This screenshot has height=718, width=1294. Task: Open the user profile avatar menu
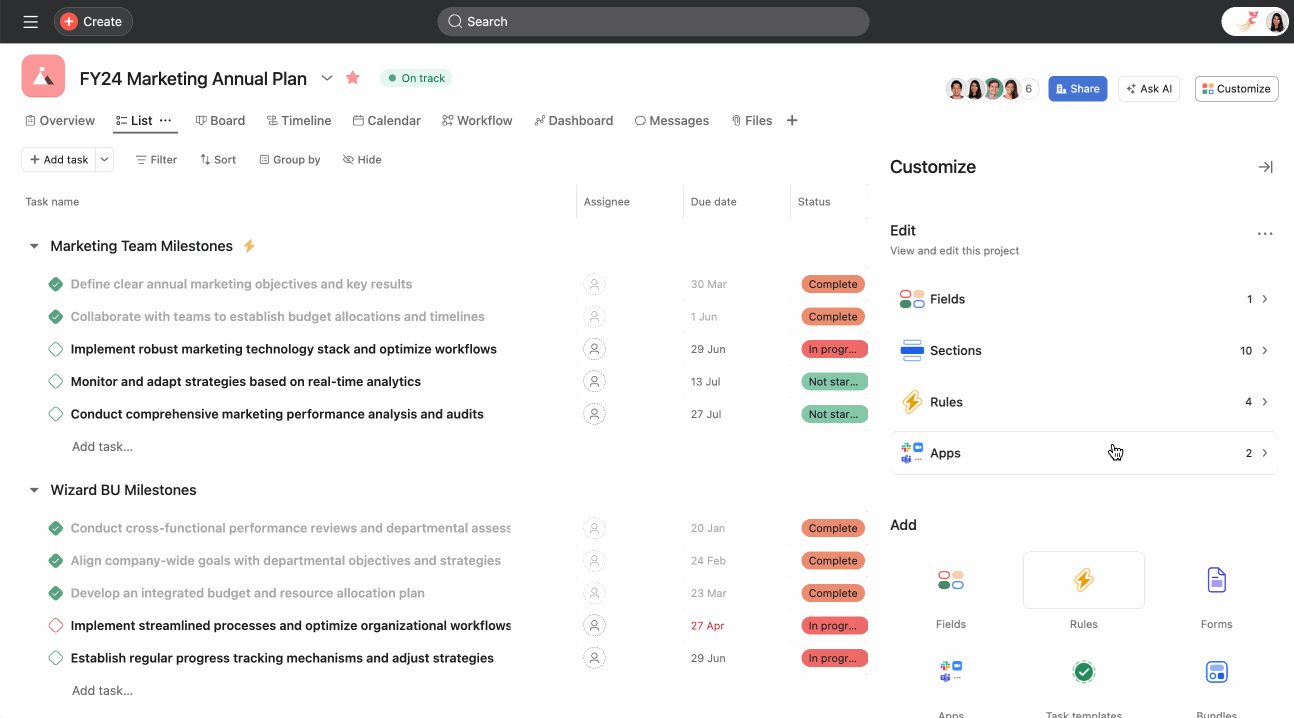click(1275, 21)
